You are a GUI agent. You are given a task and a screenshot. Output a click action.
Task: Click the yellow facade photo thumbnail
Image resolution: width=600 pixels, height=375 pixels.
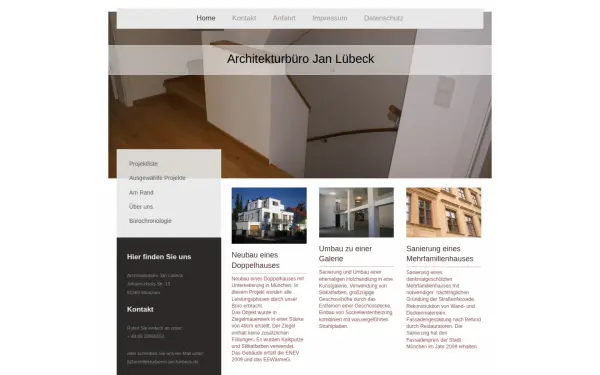tap(443, 212)
